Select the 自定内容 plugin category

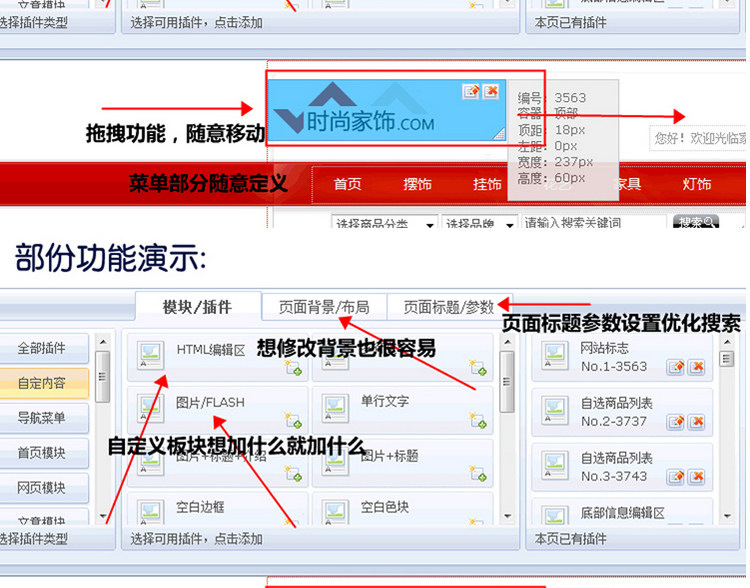tap(42, 383)
